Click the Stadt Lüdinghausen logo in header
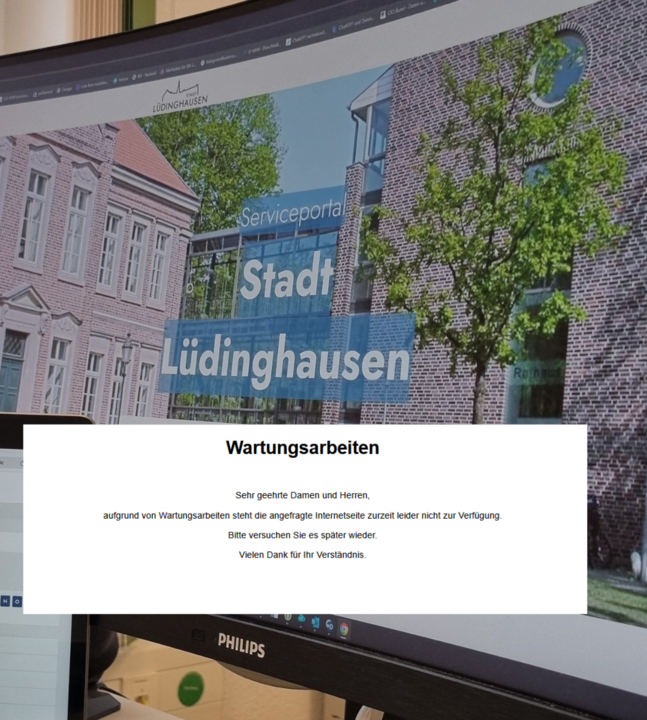The image size is (647, 720). tap(180, 97)
